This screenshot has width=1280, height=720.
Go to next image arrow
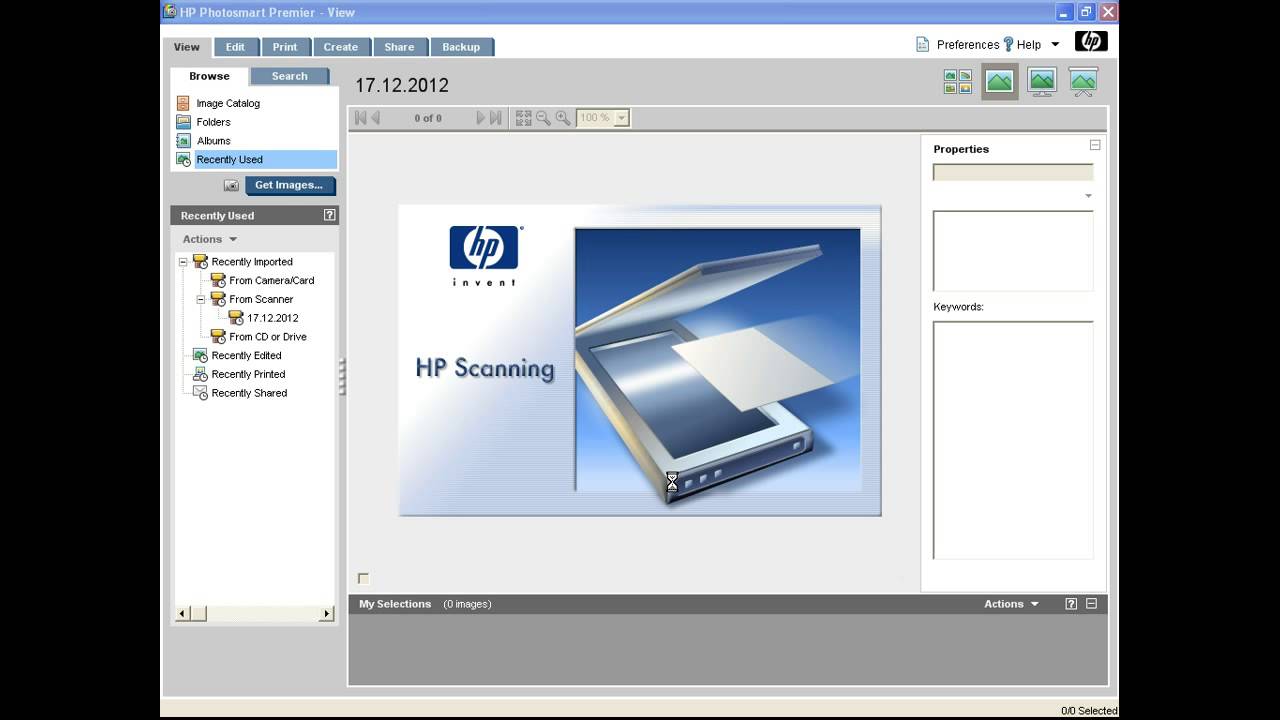pyautogui.click(x=481, y=118)
